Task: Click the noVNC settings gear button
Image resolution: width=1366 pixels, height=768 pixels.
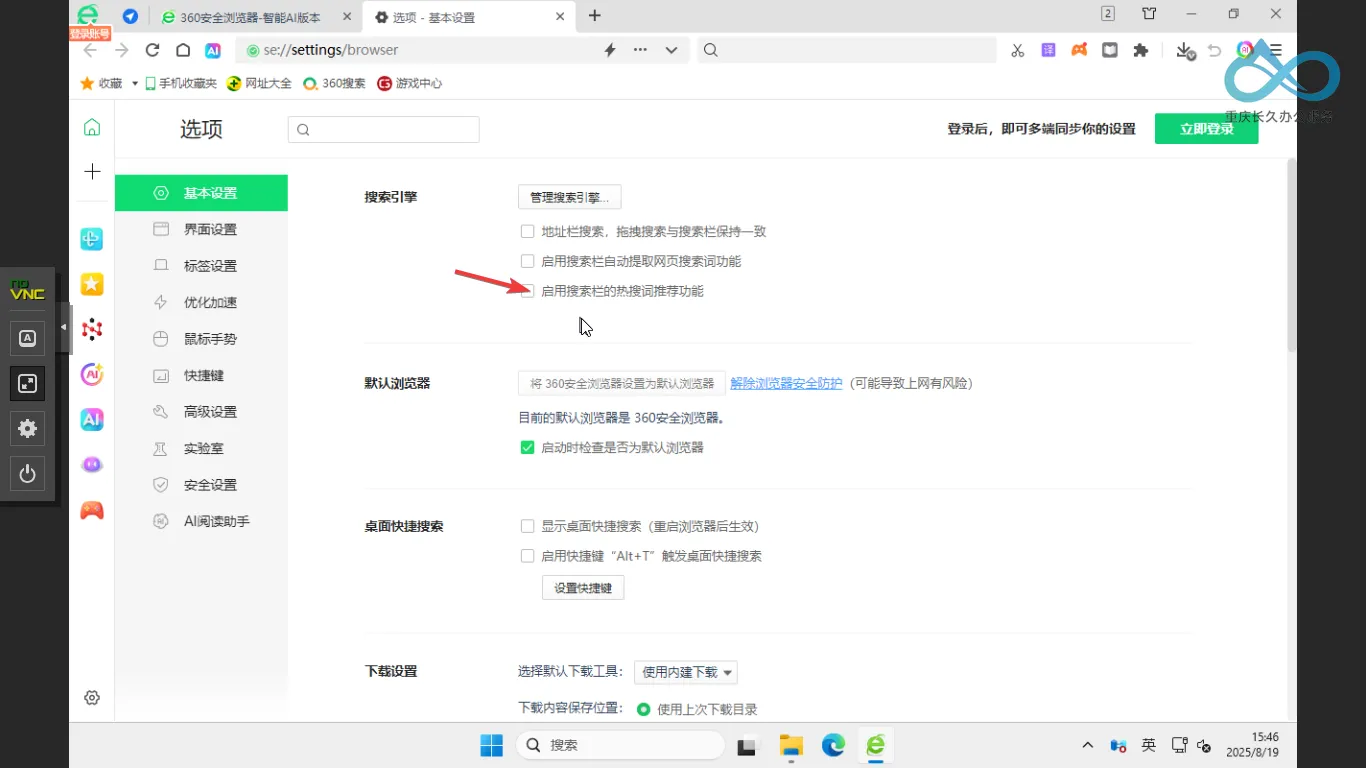Action: point(27,429)
